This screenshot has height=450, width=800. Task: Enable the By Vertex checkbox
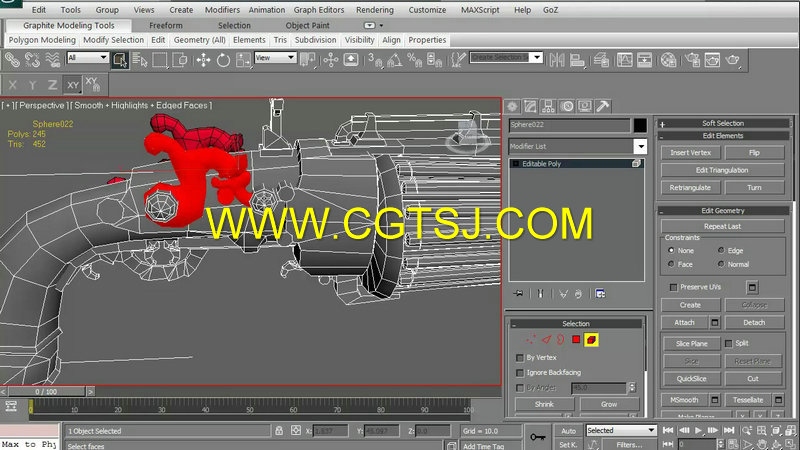click(520, 358)
